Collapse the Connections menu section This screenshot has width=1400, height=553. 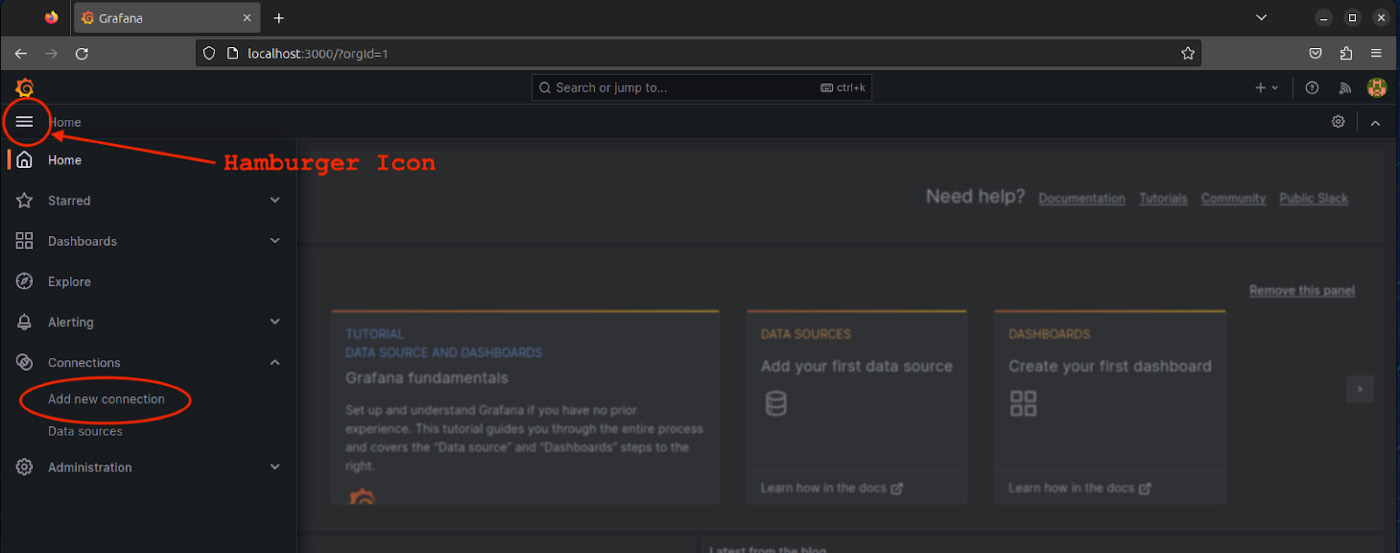[275, 363]
